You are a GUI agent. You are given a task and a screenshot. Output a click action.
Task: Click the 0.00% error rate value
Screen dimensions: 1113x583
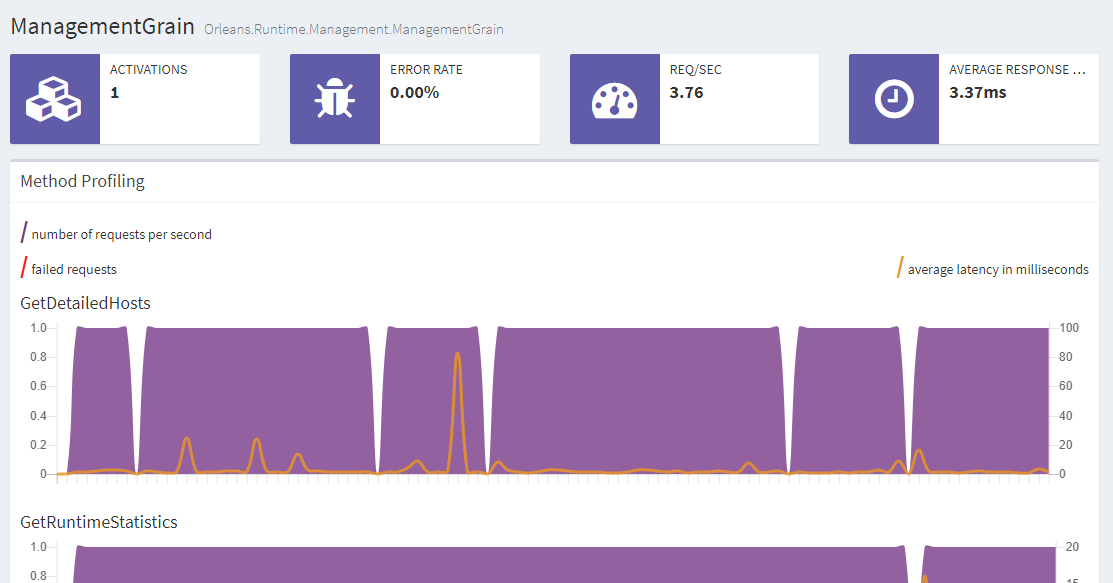pyautogui.click(x=414, y=92)
